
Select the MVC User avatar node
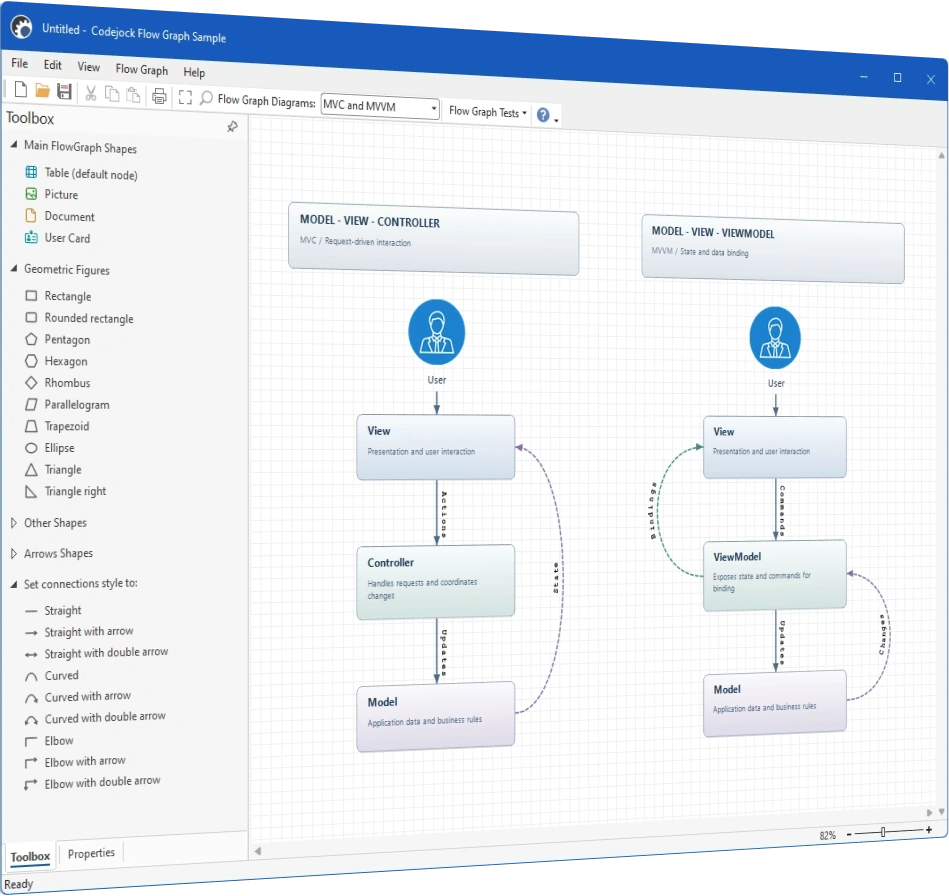pos(436,332)
